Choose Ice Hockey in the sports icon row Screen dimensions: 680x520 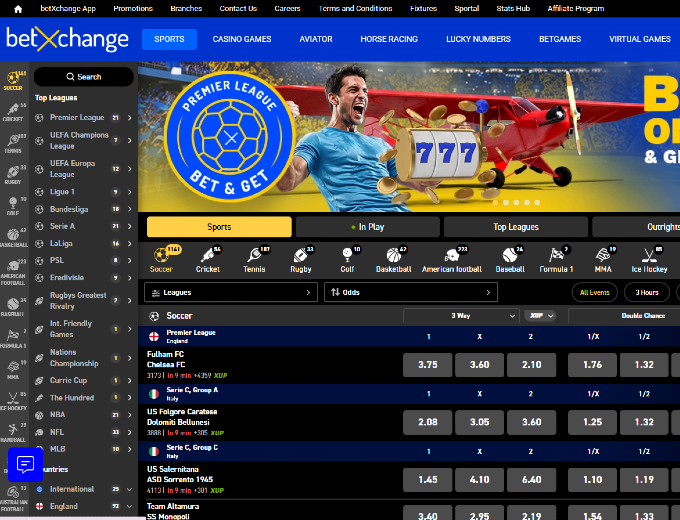[649, 259]
